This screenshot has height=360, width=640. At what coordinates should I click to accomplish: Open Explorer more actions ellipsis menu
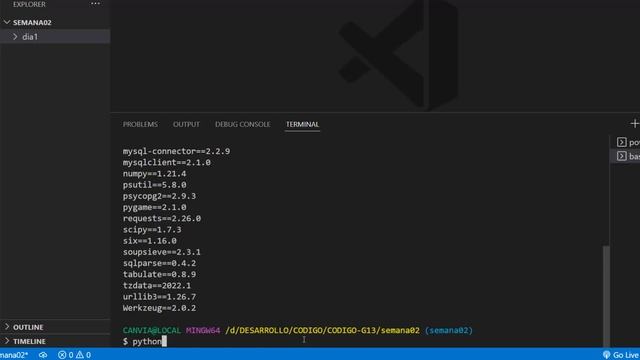[95, 4]
